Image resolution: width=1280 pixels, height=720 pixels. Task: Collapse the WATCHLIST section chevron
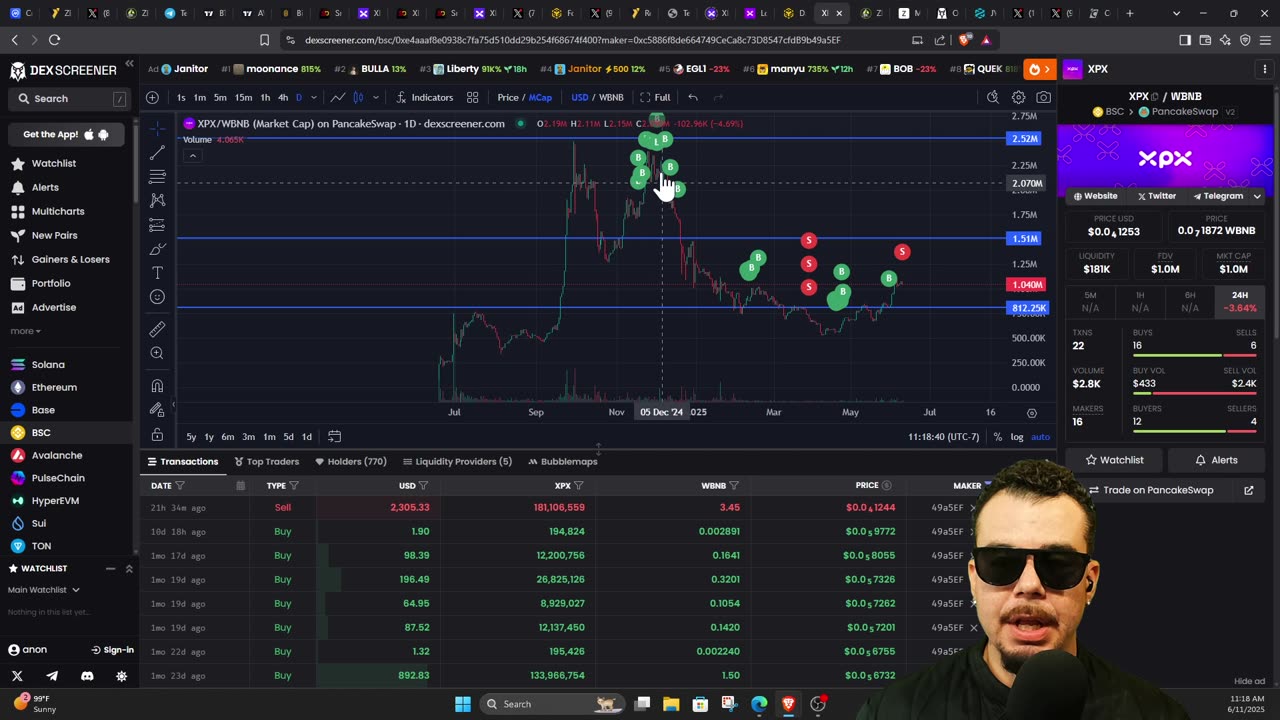click(128, 568)
